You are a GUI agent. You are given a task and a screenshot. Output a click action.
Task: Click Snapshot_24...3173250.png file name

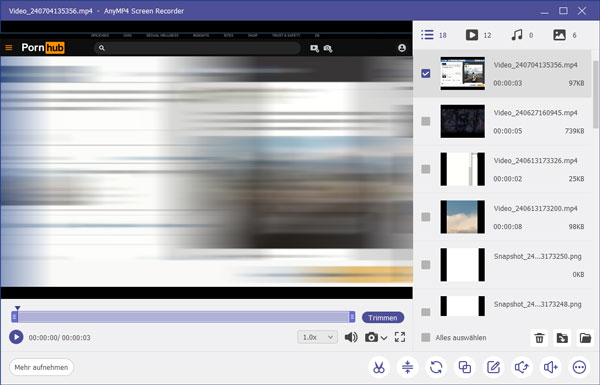pos(538,256)
